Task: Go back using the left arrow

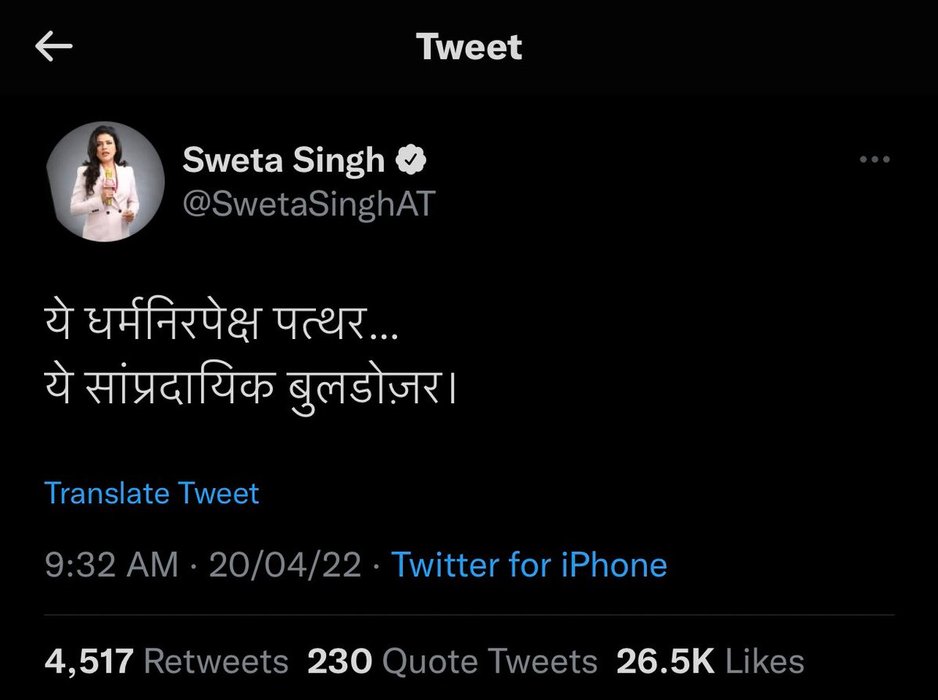Action: [x=54, y=48]
